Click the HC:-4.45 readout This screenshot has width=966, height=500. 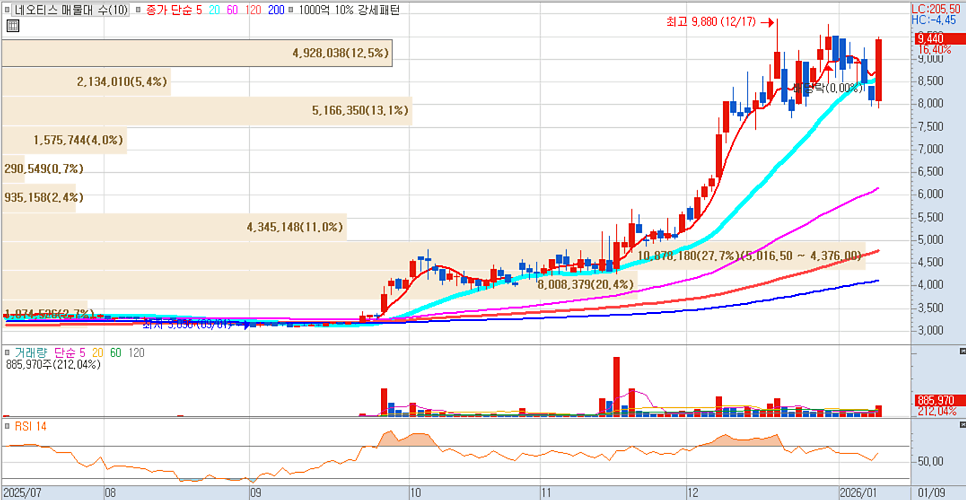point(934,20)
